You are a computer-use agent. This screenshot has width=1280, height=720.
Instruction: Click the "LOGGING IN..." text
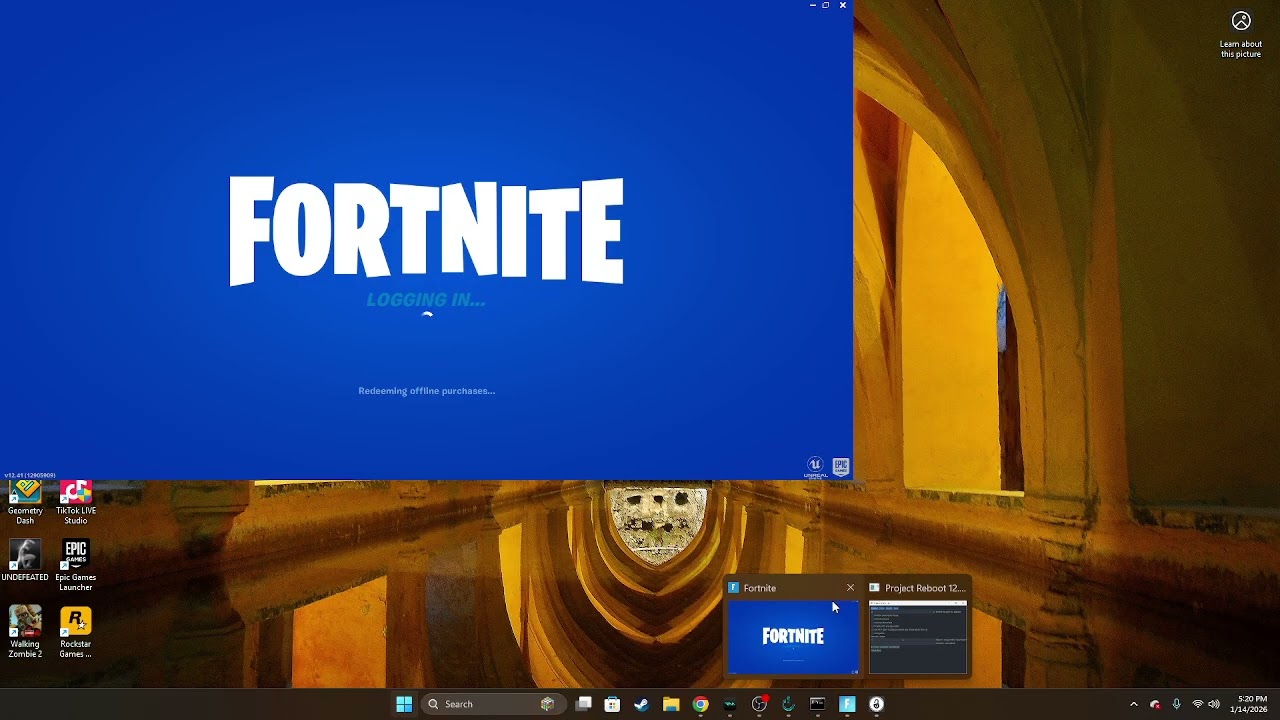426,300
